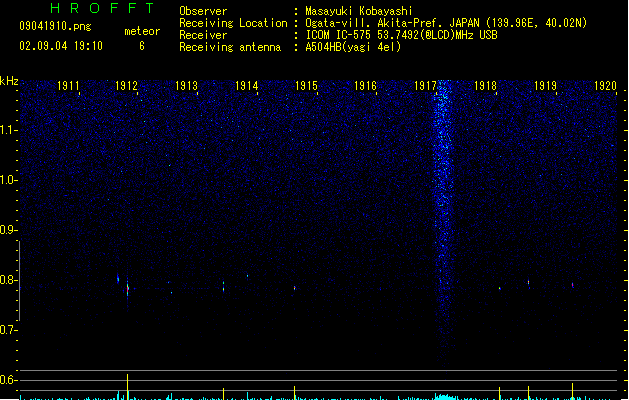Click the 0.9 kHz axis label
The image size is (629, 400).
(8, 230)
